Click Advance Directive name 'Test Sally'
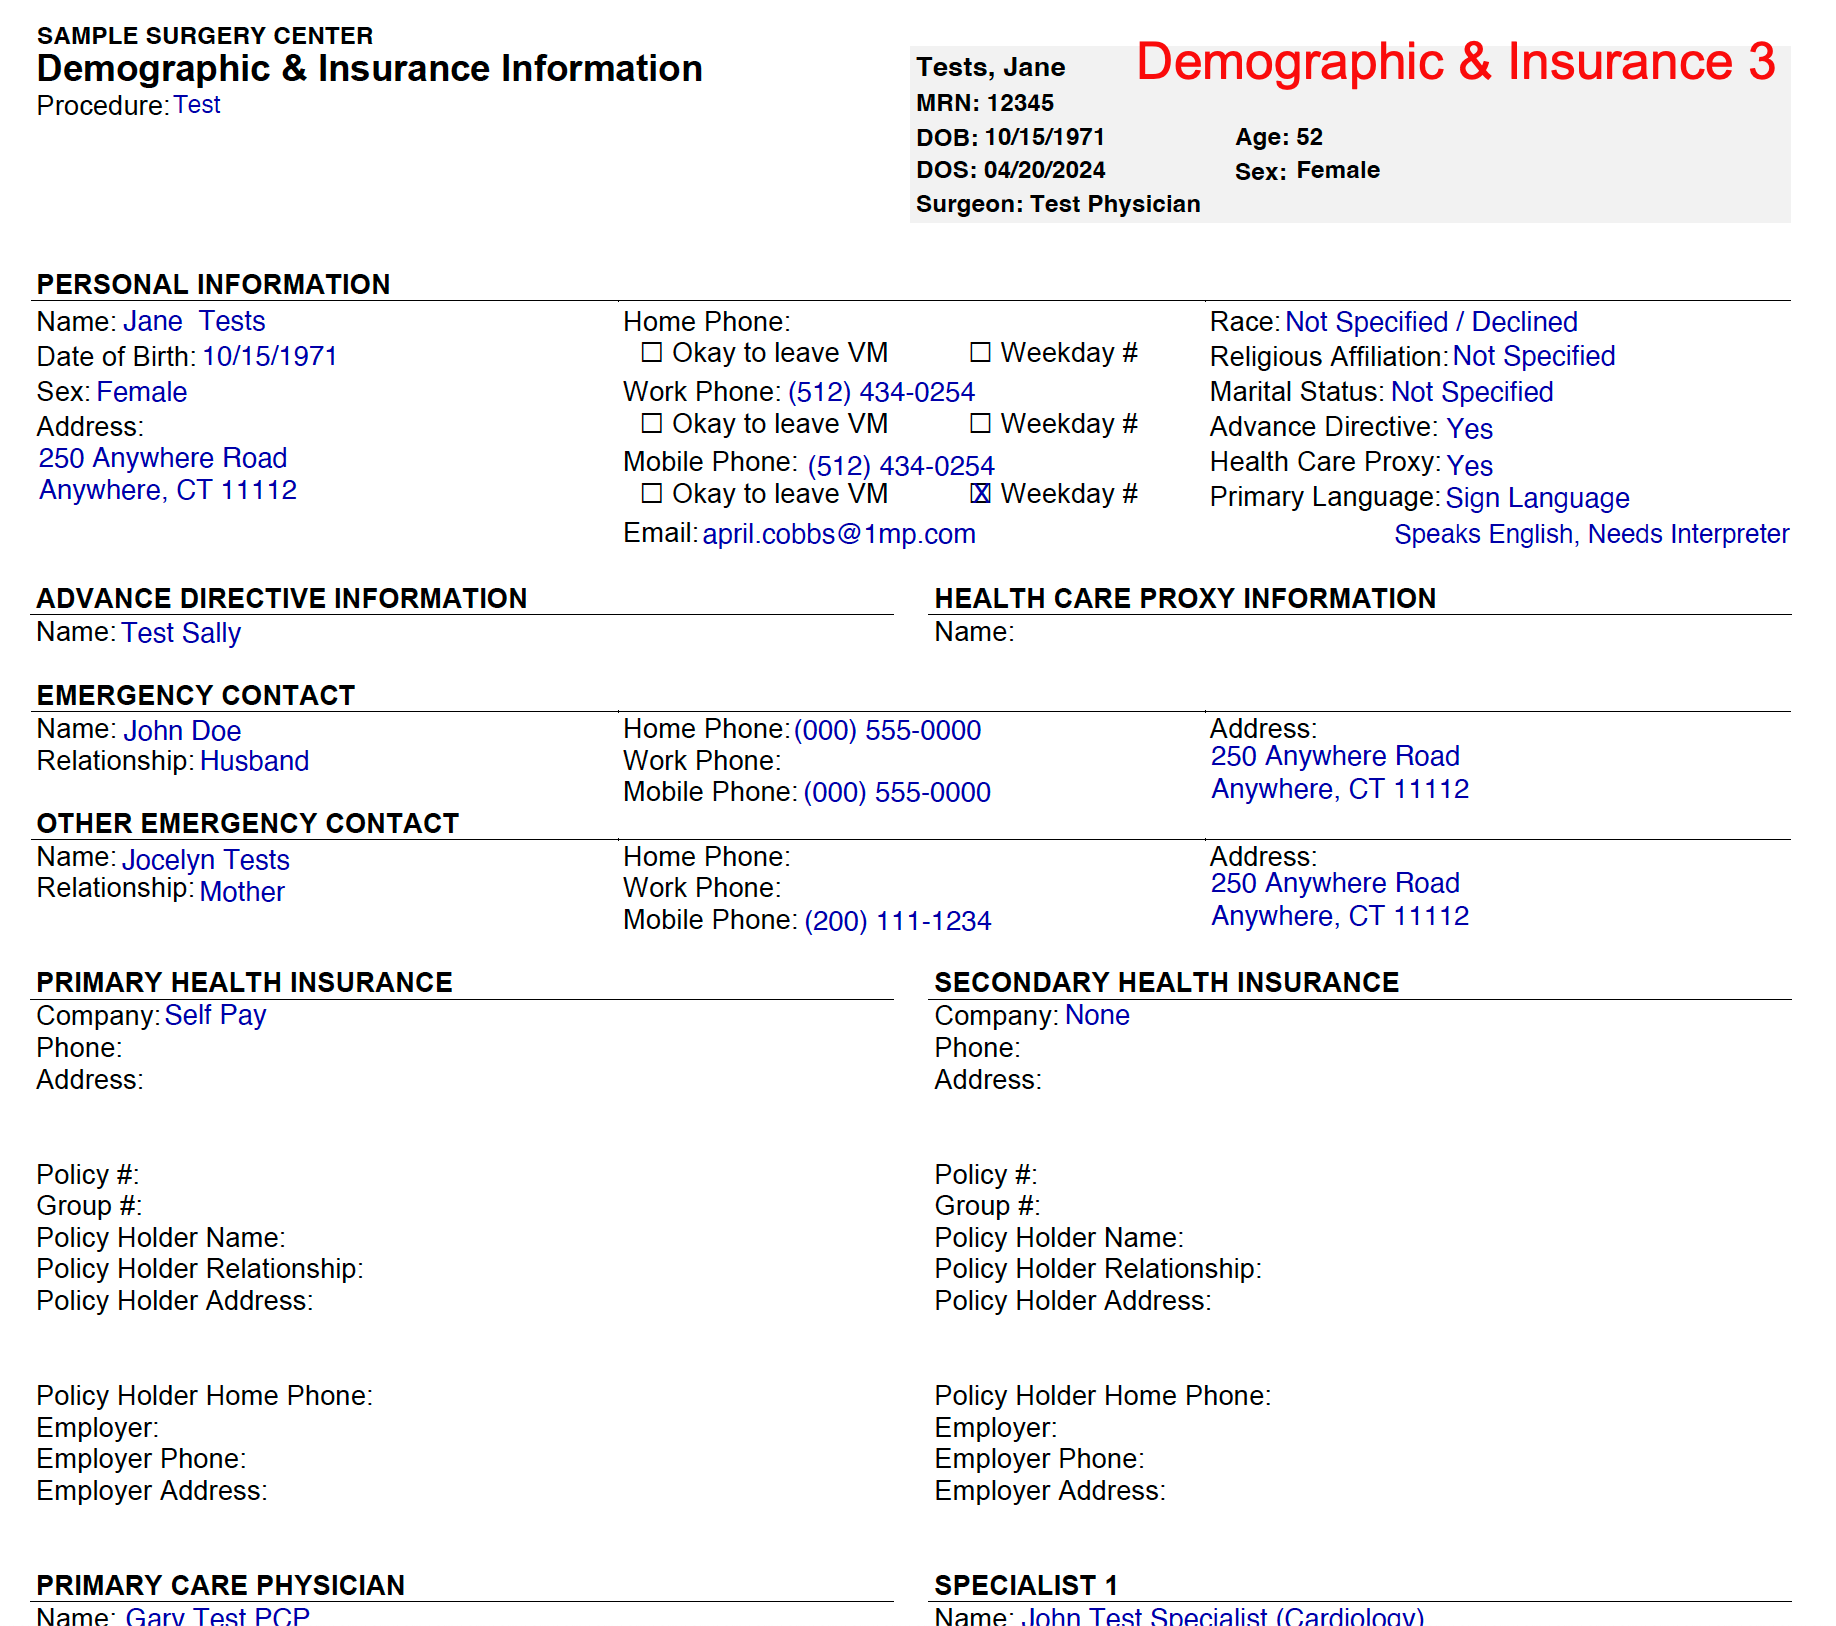Screen dimensions: 1836x1626 point(181,633)
